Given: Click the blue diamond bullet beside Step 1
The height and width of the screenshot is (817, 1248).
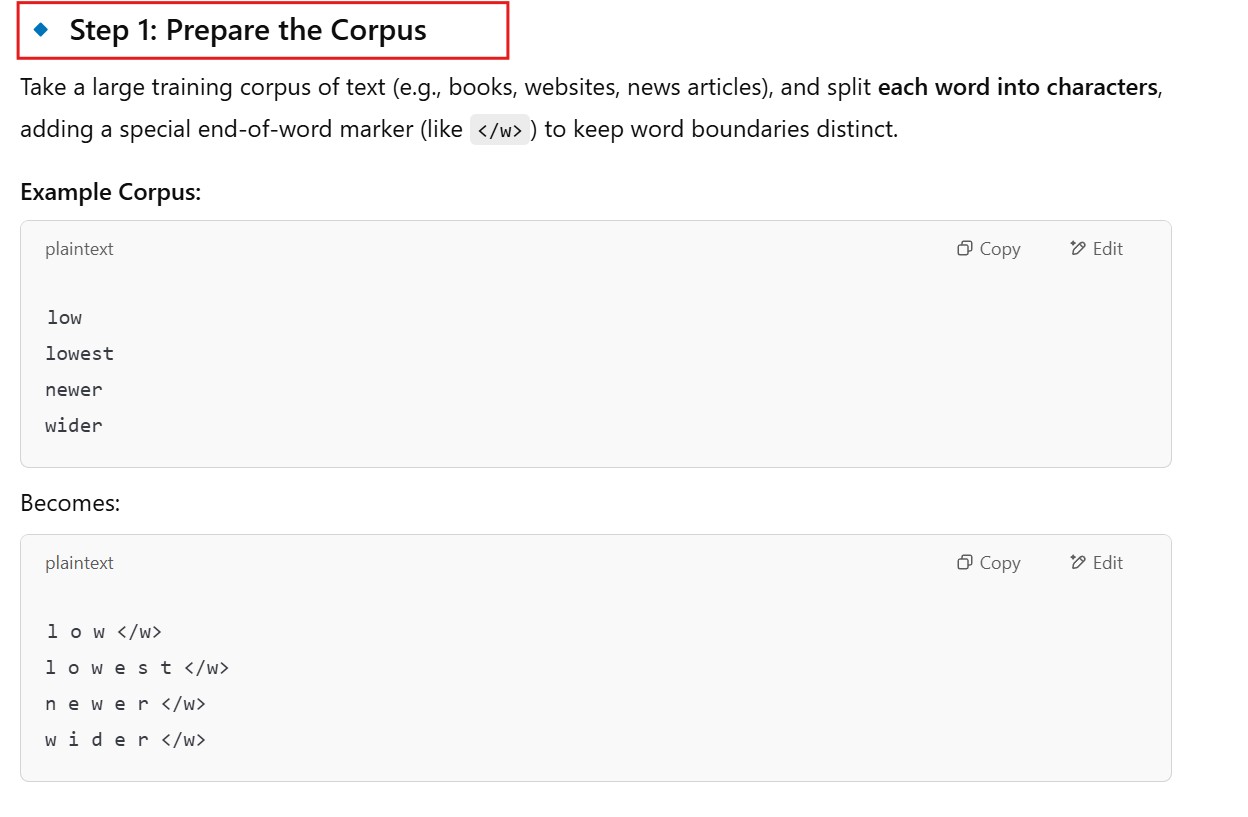Looking at the screenshot, I should click(x=41, y=30).
